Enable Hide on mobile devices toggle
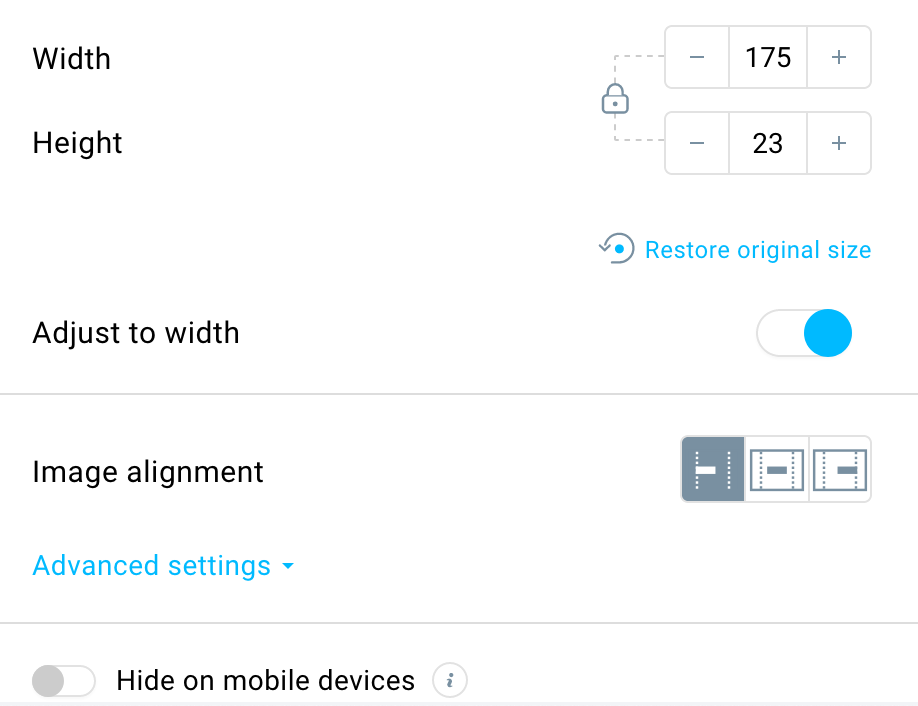918x706 pixels. point(63,681)
